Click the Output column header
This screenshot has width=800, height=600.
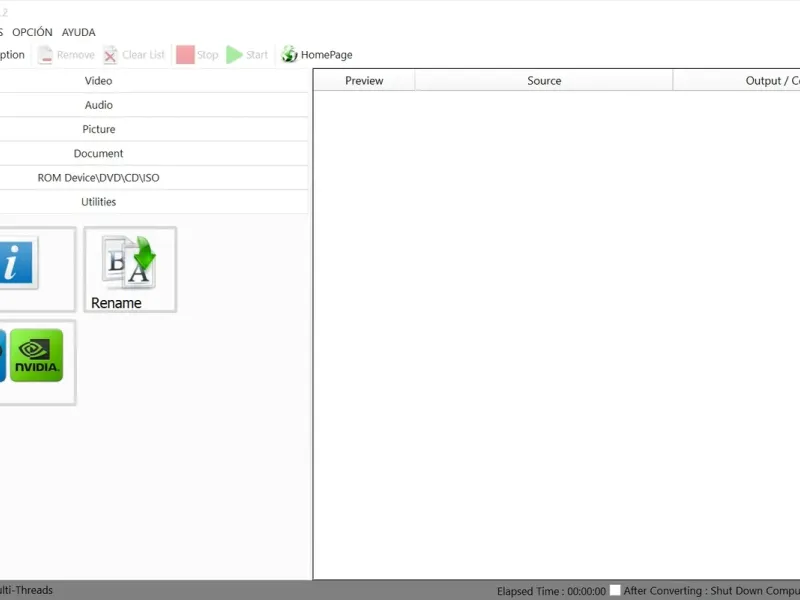pos(737,81)
